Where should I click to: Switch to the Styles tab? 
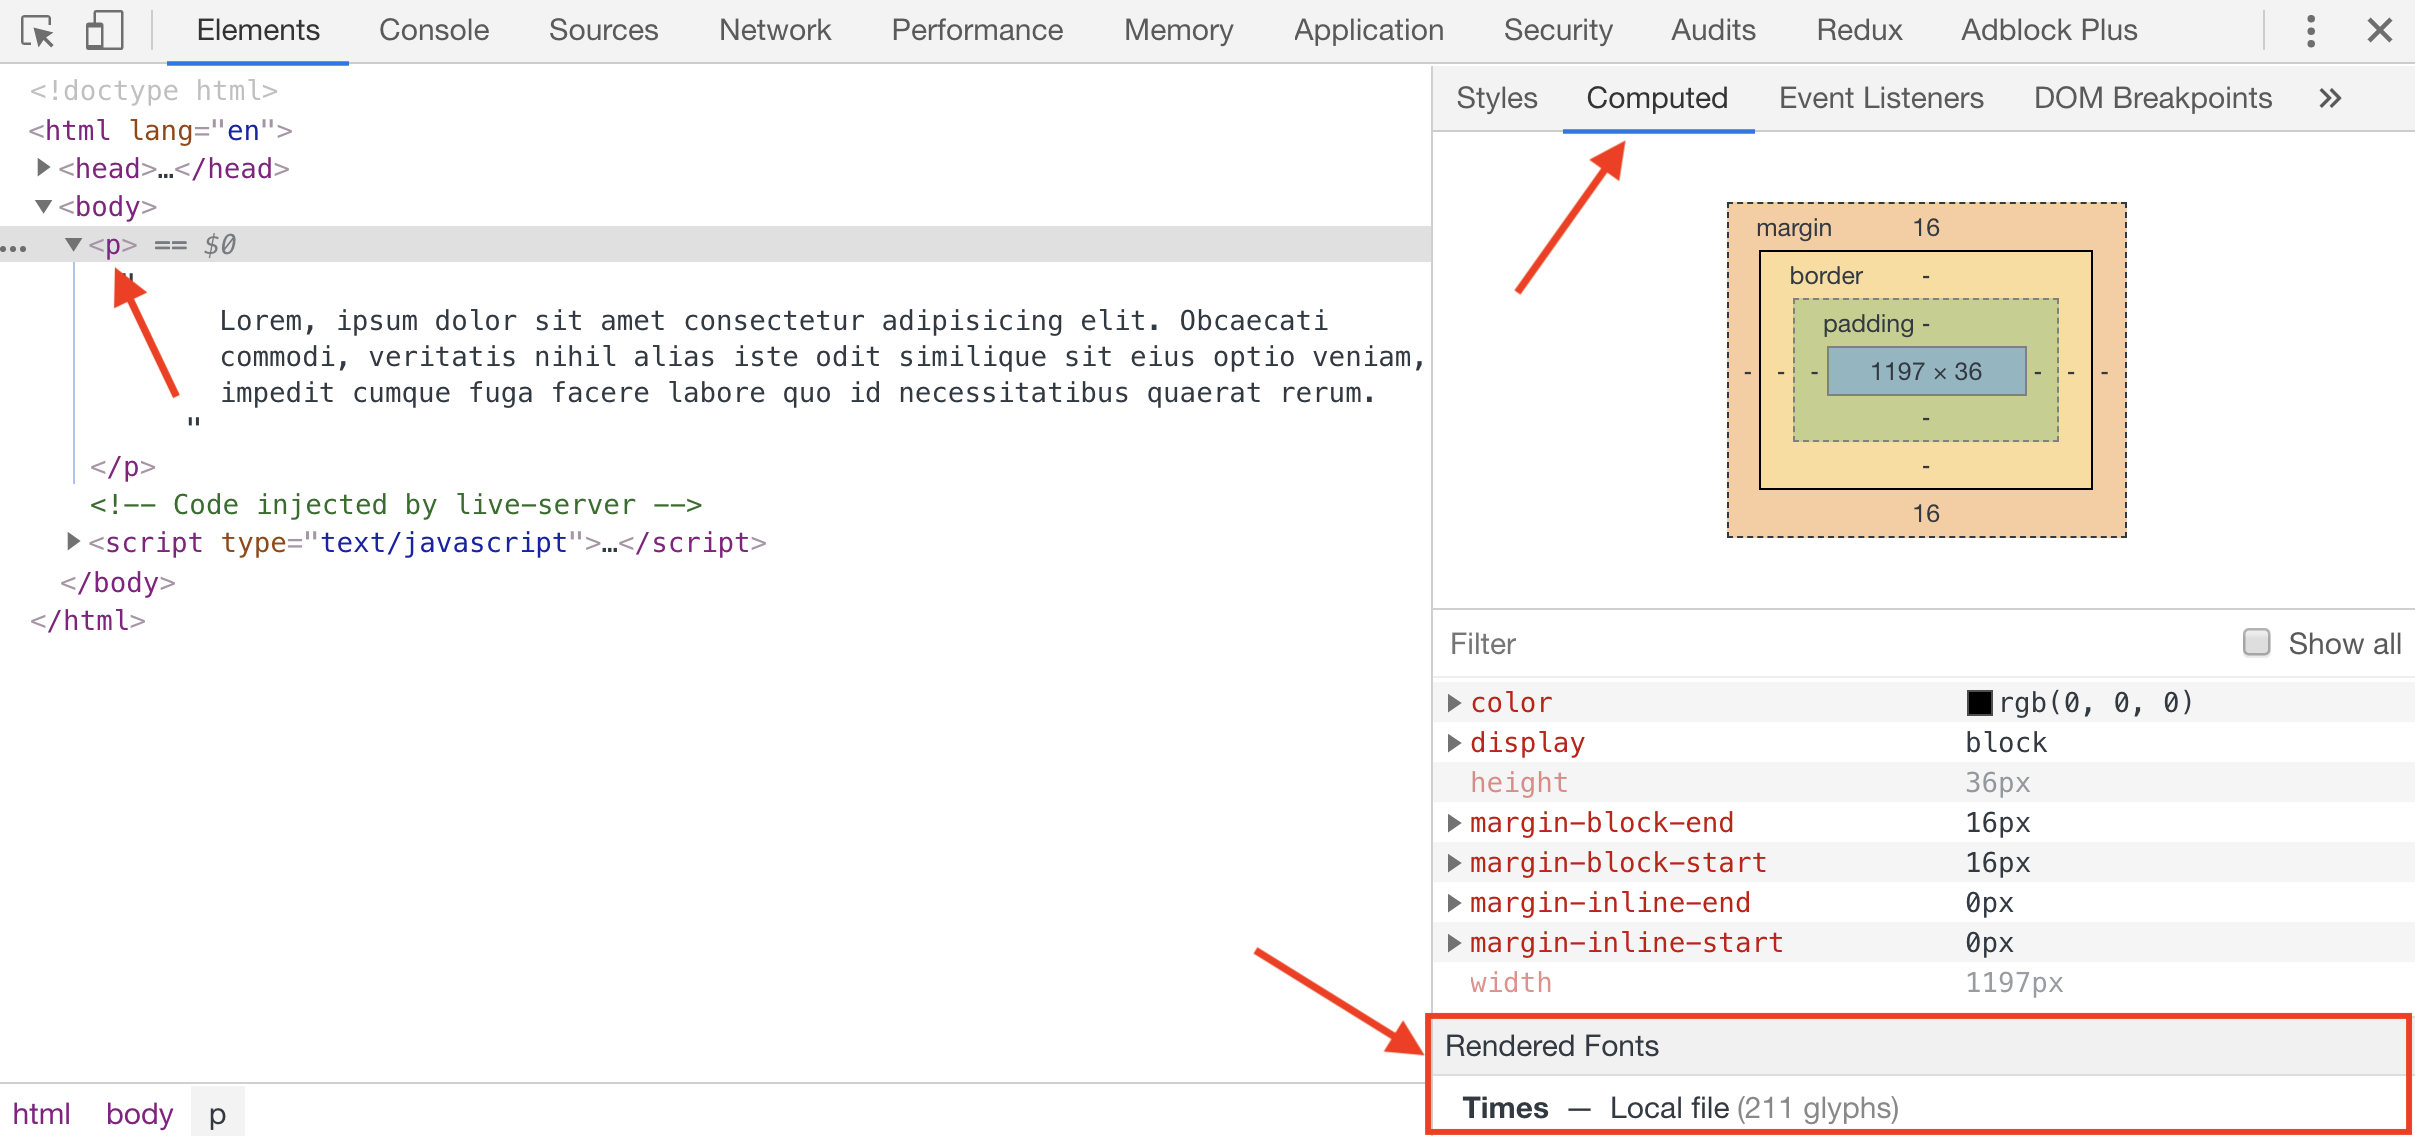tap(1492, 97)
